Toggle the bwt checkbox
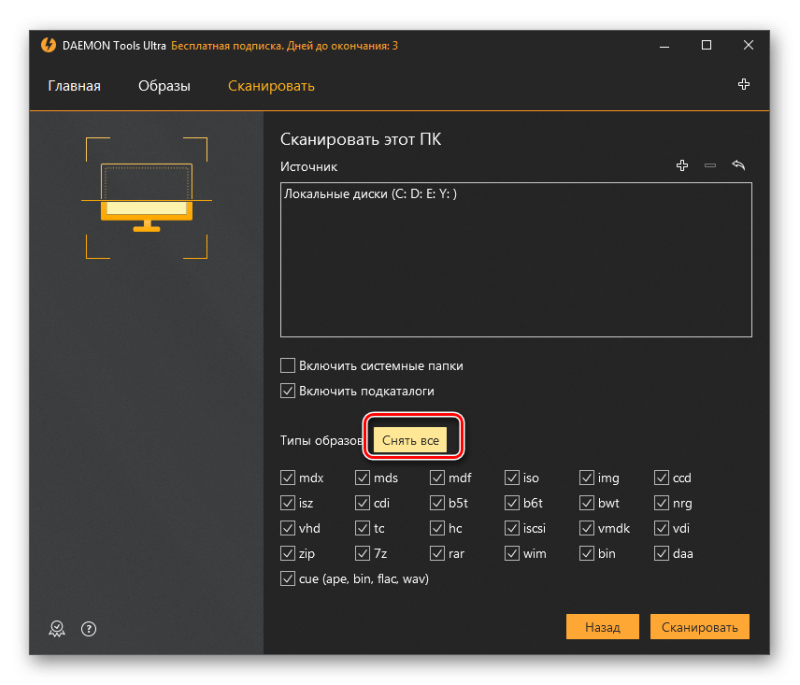The width and height of the screenshot is (800, 685). pos(587,503)
